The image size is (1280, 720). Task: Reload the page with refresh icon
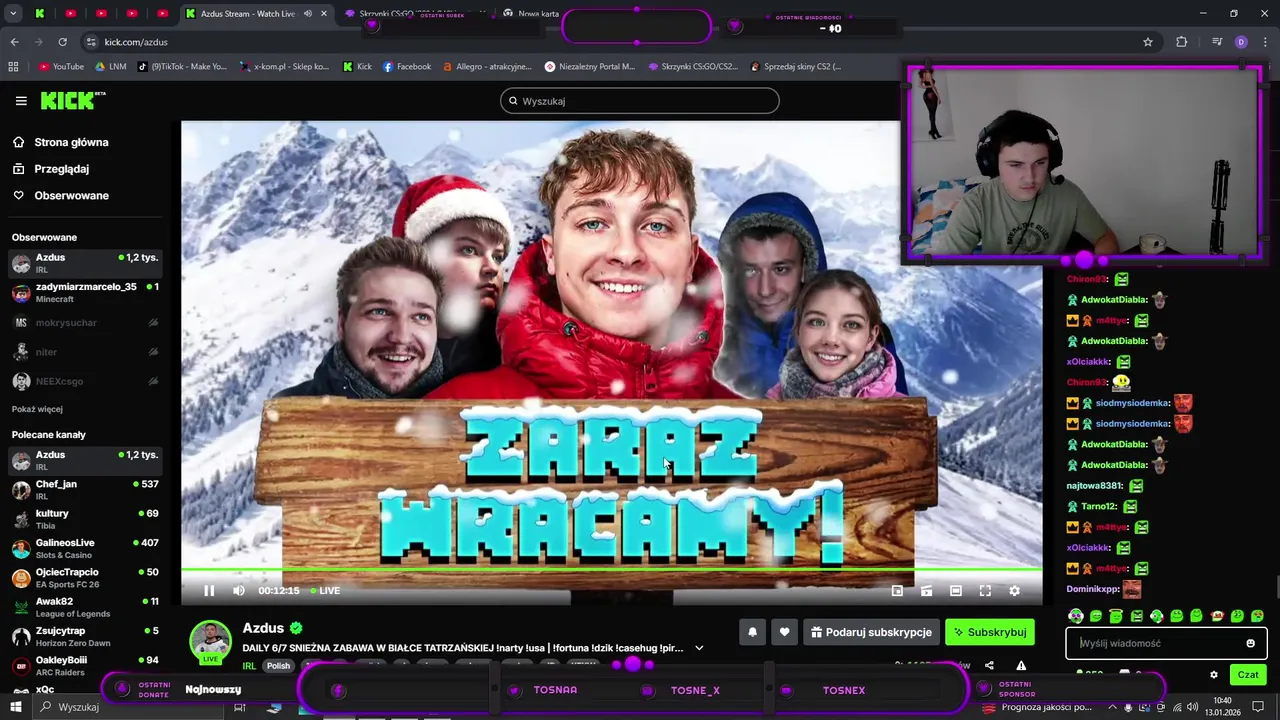(62, 42)
